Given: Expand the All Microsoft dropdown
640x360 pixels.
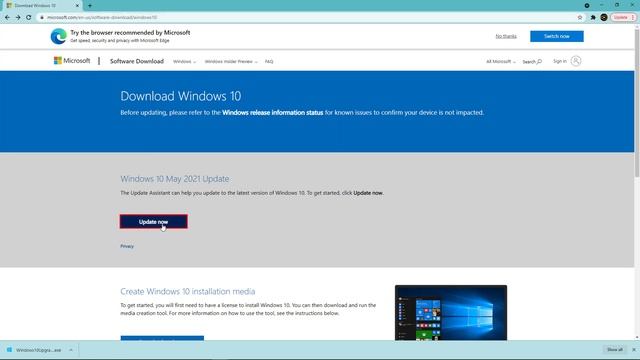Looking at the screenshot, I should coord(500,62).
